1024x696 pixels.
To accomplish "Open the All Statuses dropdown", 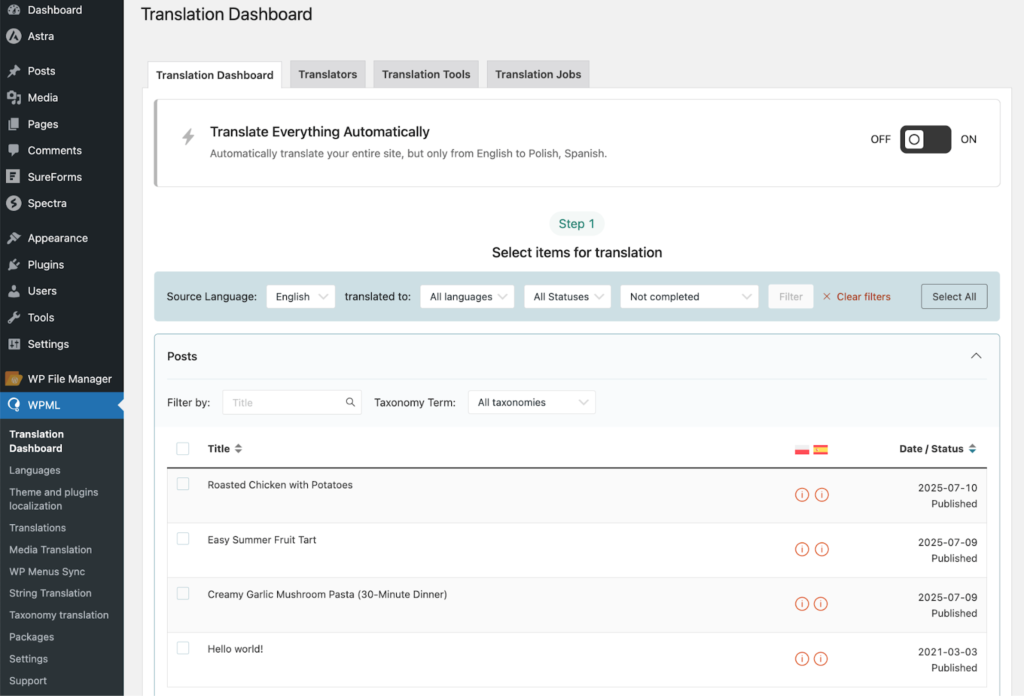I will (x=568, y=297).
